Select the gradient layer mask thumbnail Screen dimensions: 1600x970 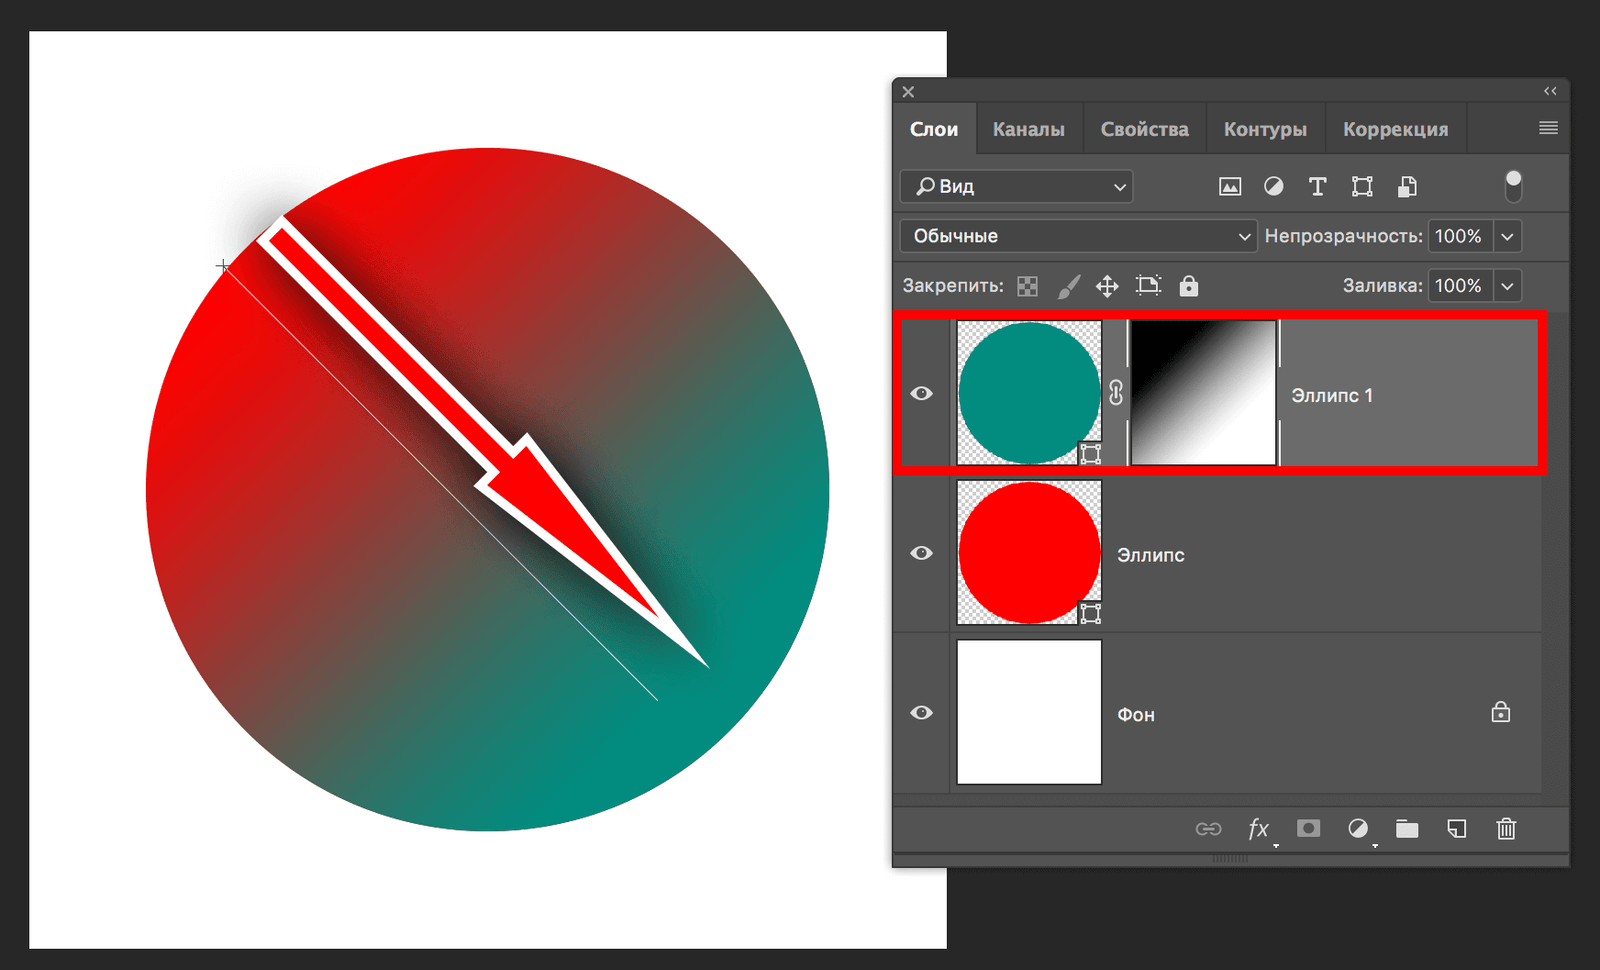[1203, 393]
